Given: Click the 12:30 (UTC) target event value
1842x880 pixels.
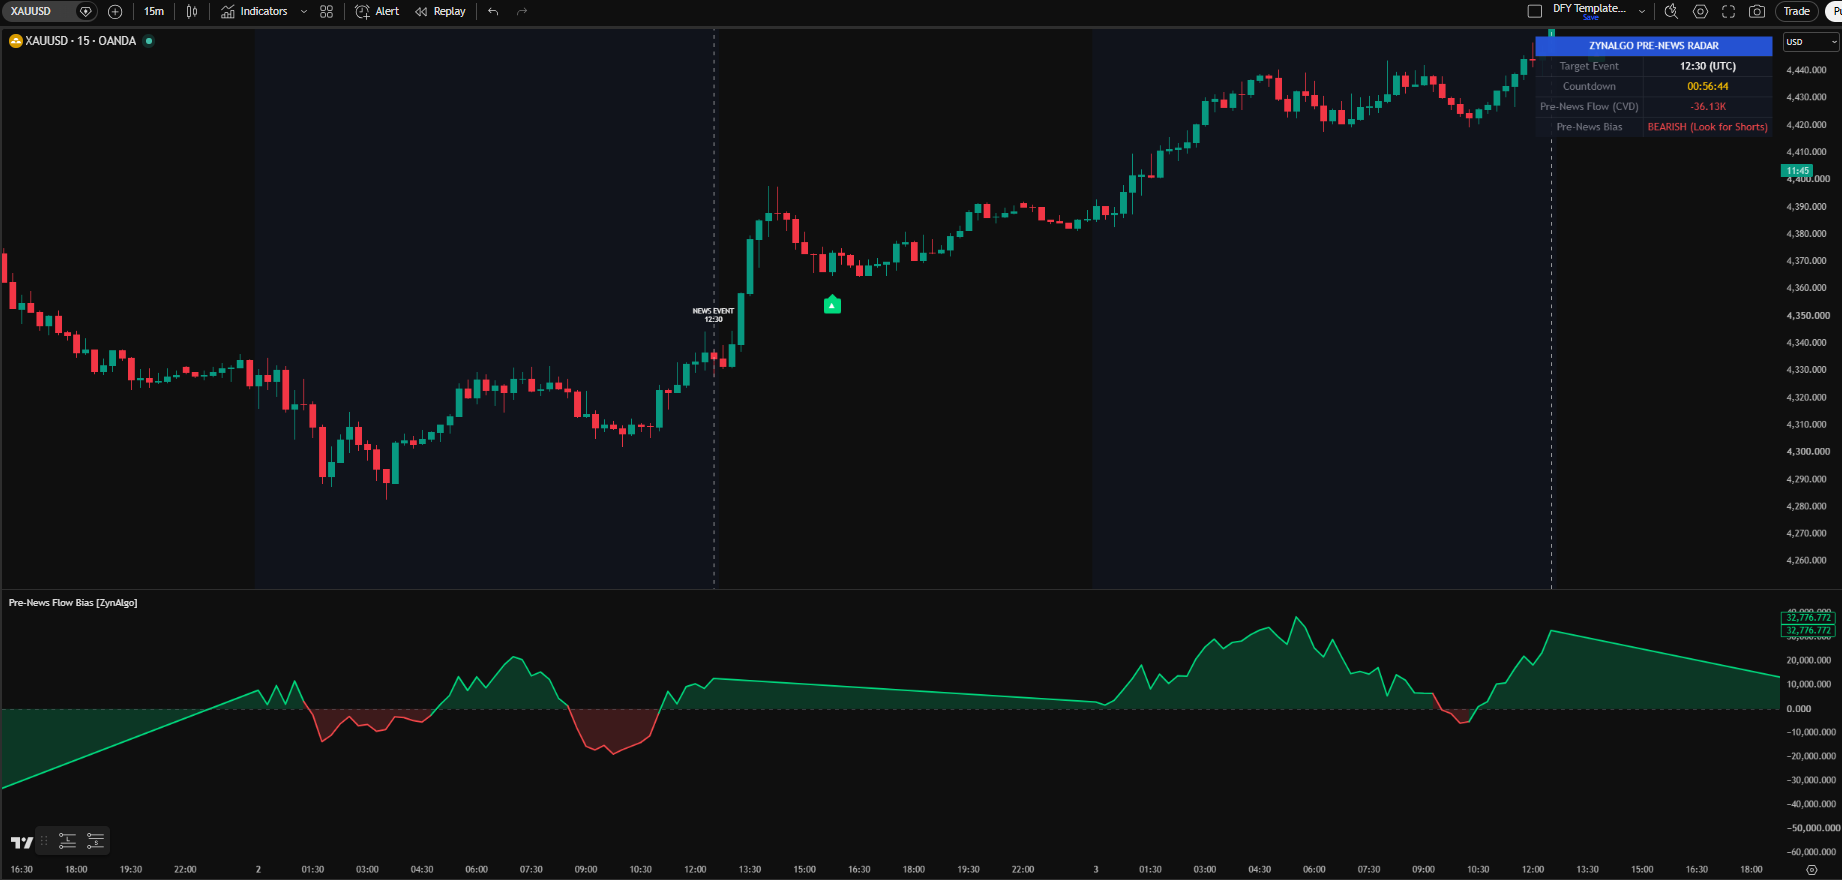Looking at the screenshot, I should 1708,66.
